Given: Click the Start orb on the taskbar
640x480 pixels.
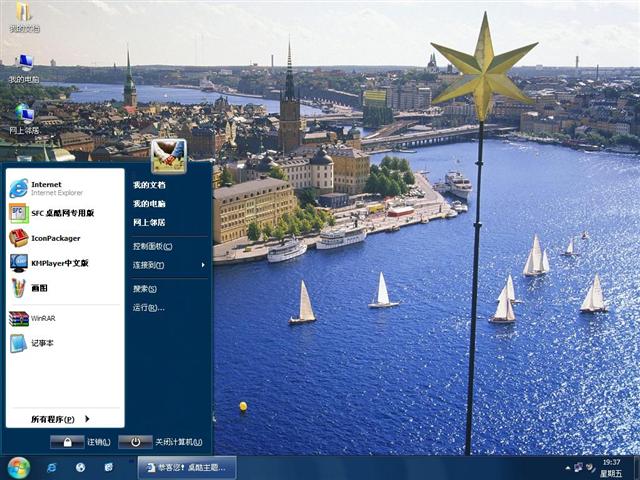Looking at the screenshot, I should [x=18, y=467].
